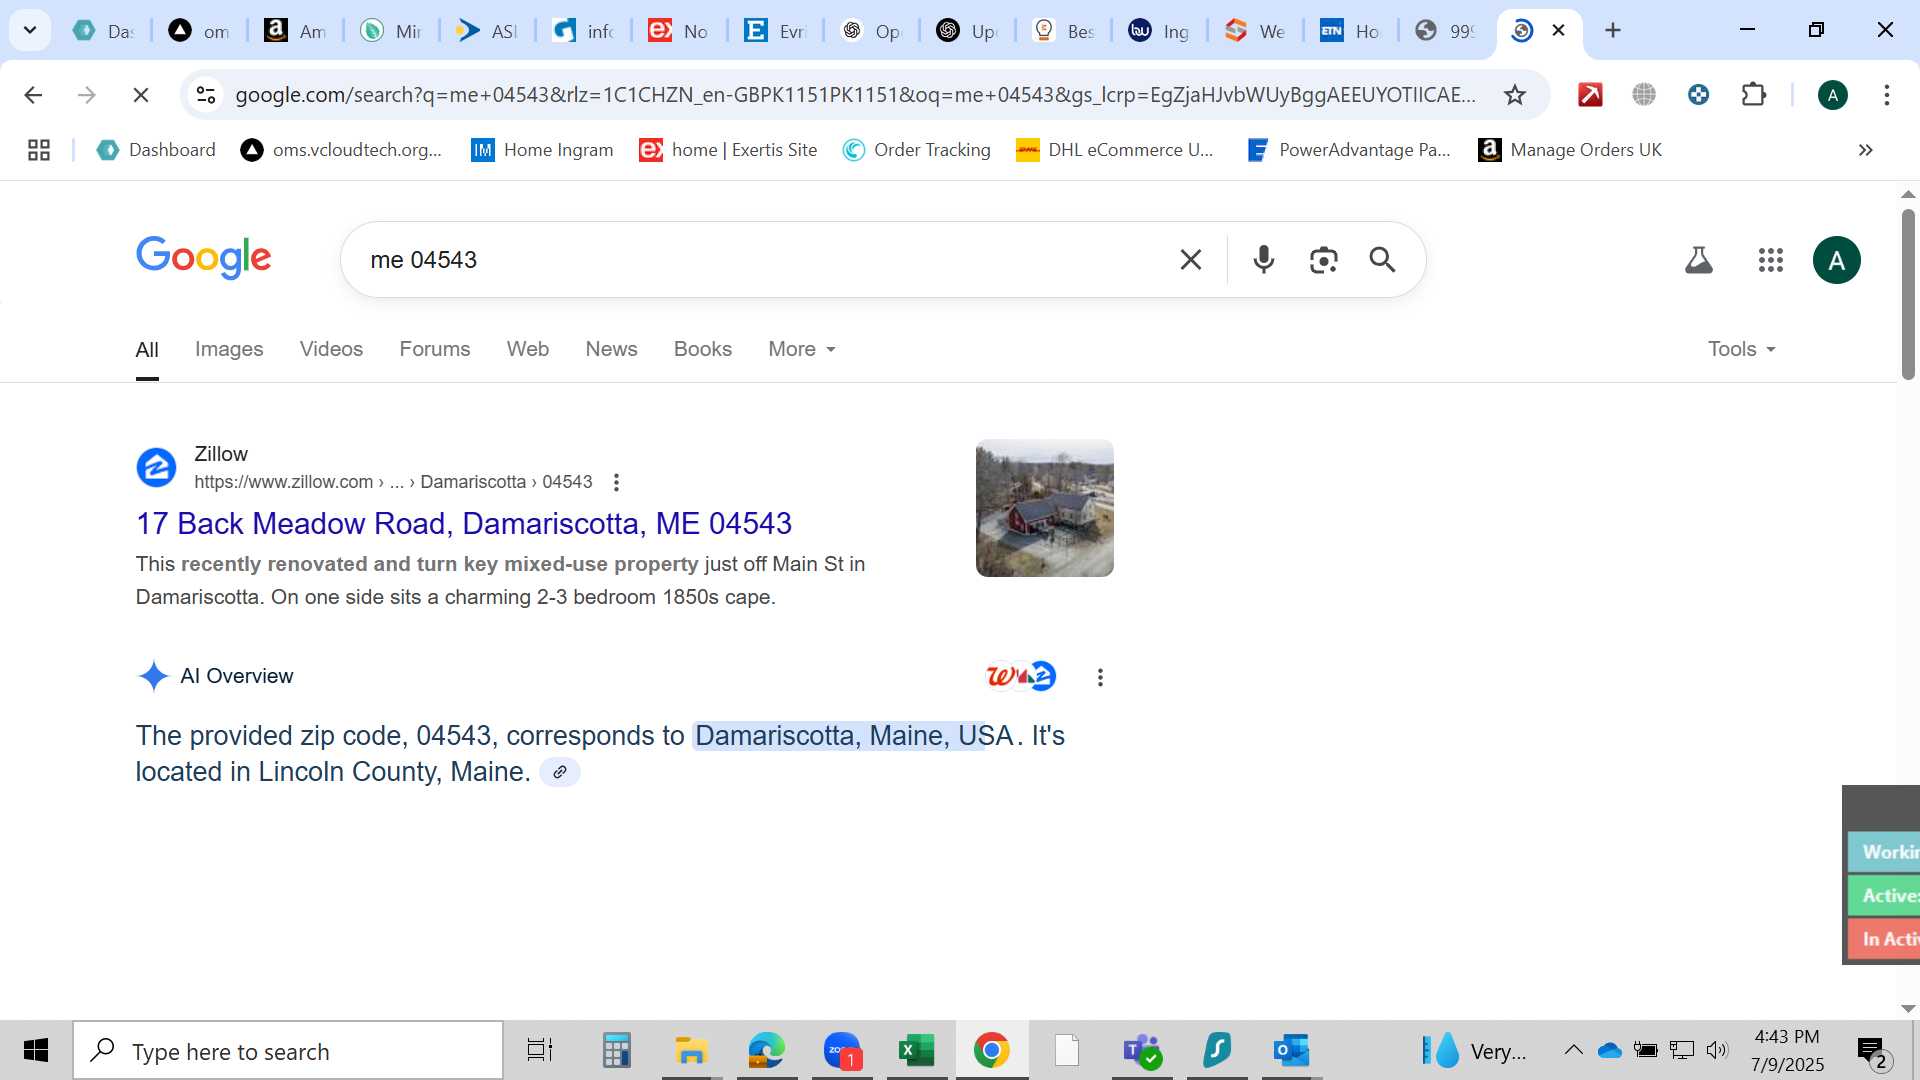This screenshot has height=1080, width=1920.
Task: Switch to the Images results tab
Action: (229, 349)
